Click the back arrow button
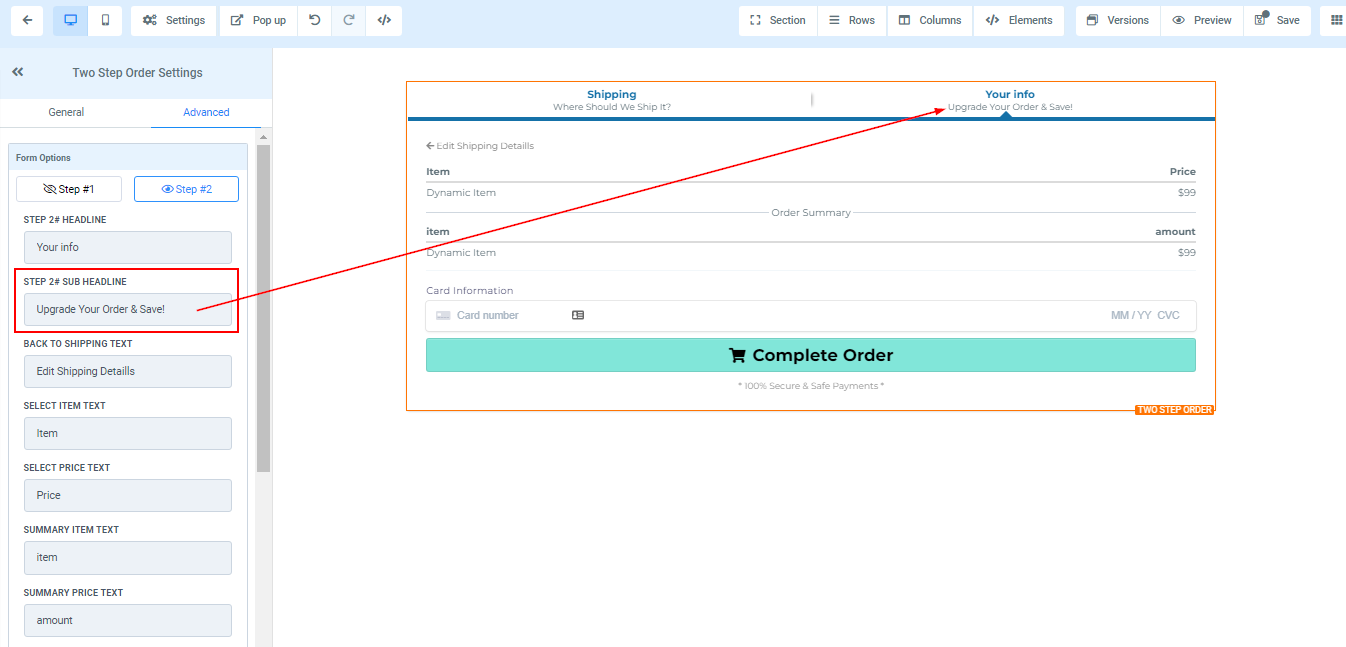Image resolution: width=1346 pixels, height=647 pixels. (27, 20)
